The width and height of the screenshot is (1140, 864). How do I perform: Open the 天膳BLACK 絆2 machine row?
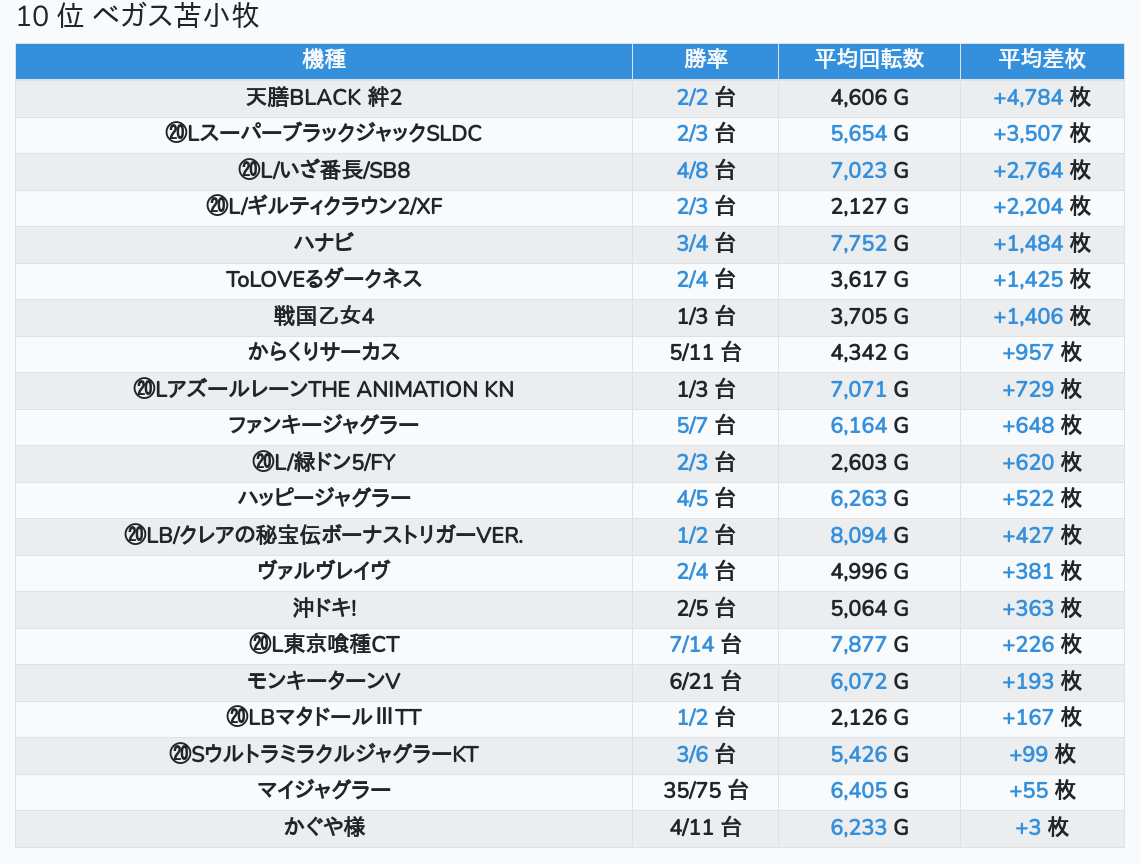point(323,97)
